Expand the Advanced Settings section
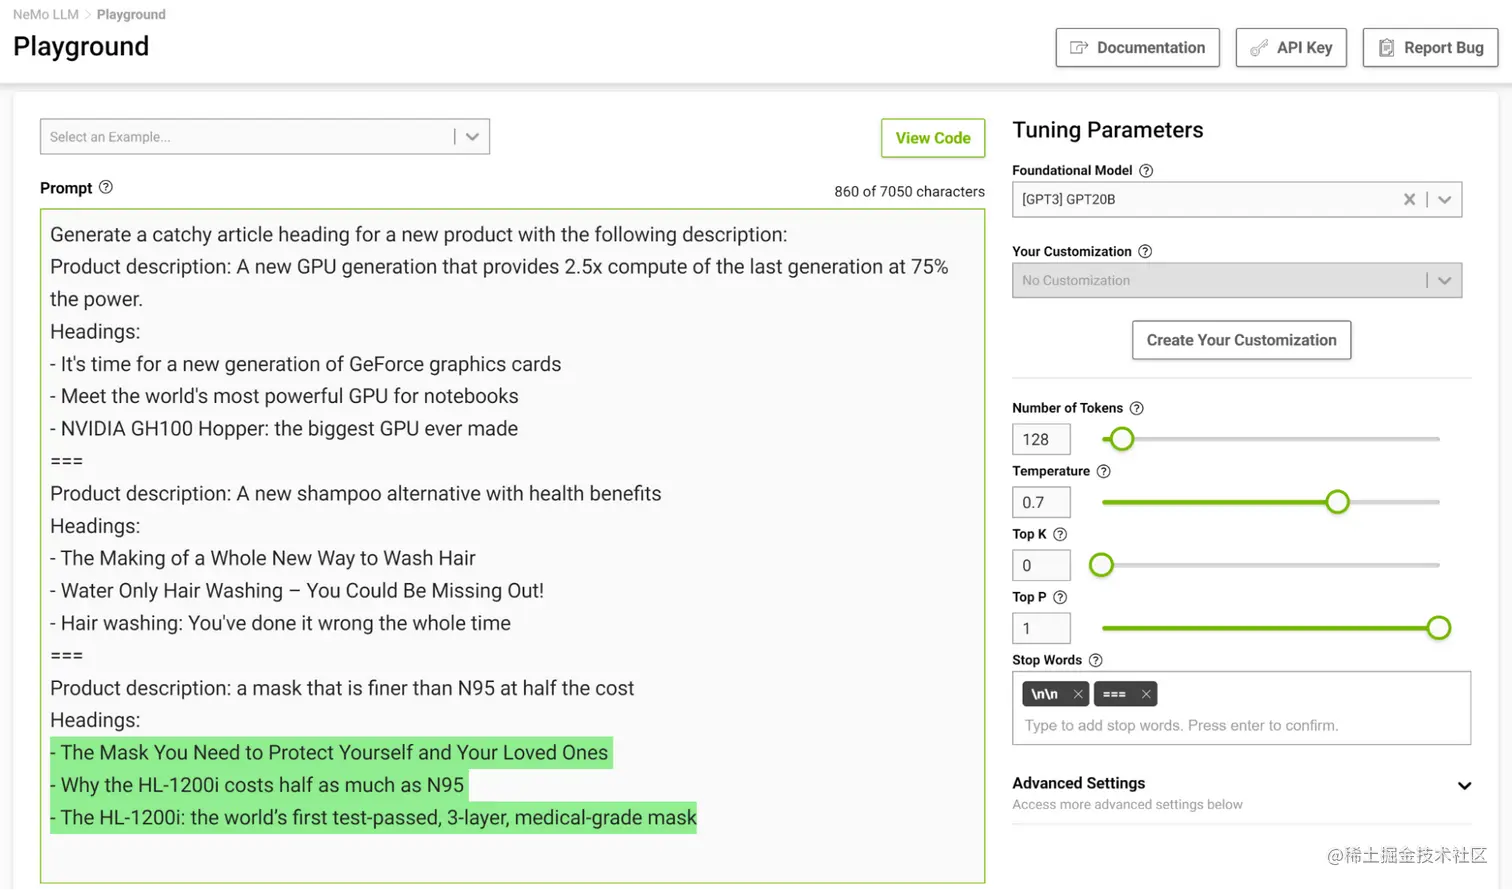This screenshot has height=890, width=1512. (1467, 785)
